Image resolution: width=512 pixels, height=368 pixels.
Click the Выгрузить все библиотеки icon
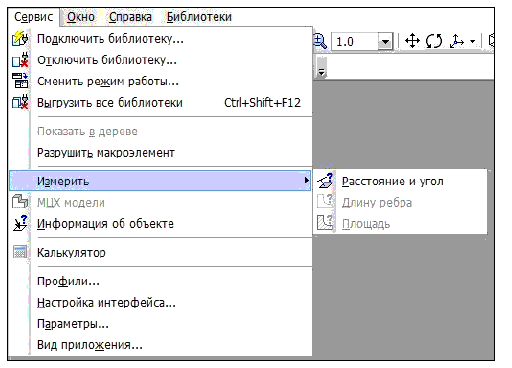[x=20, y=102]
